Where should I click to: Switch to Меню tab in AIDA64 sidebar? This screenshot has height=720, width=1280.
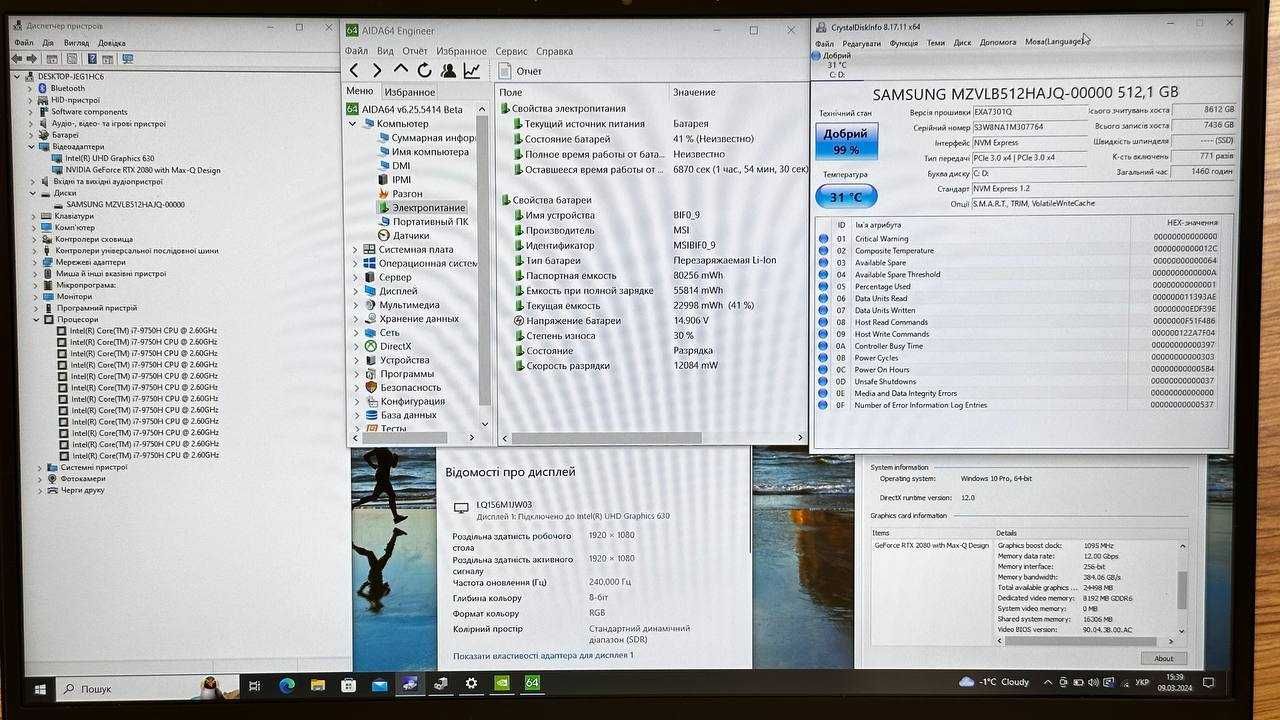[359, 91]
